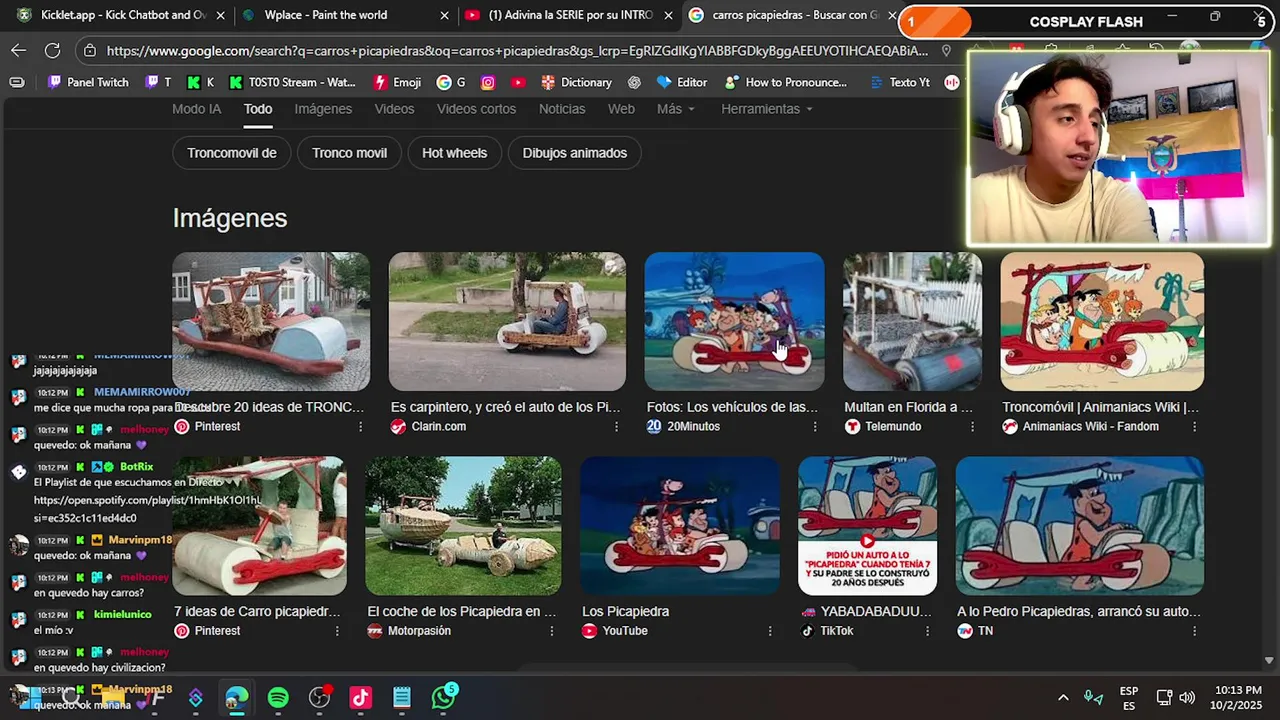Switch to the Modo IA tab
The width and height of the screenshot is (1280, 720).
coord(196,109)
